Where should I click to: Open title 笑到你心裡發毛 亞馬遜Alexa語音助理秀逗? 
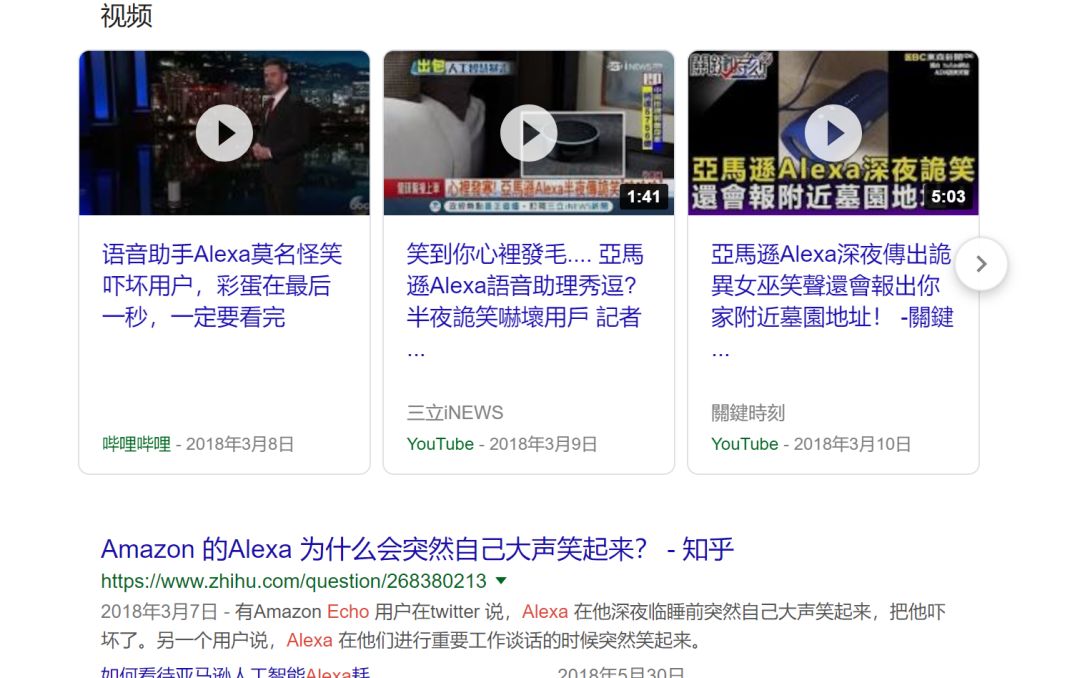tap(525, 301)
